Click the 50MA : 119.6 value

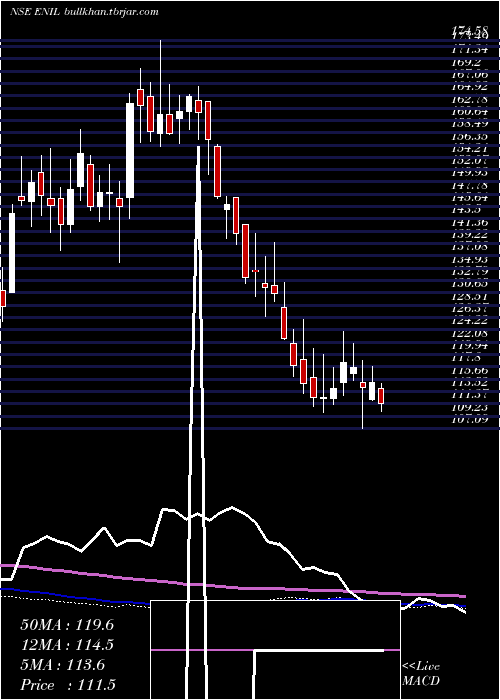pyautogui.click(x=67, y=625)
